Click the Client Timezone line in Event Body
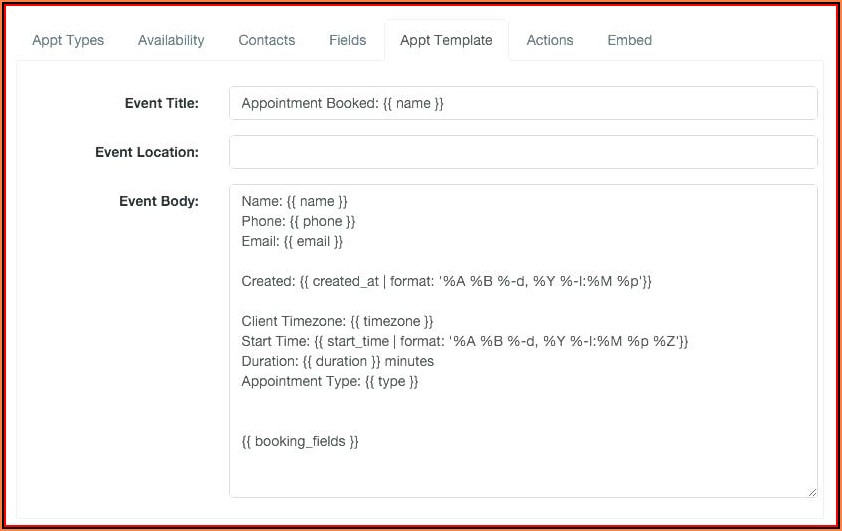Viewport: 842px width, 531px height. click(337, 321)
